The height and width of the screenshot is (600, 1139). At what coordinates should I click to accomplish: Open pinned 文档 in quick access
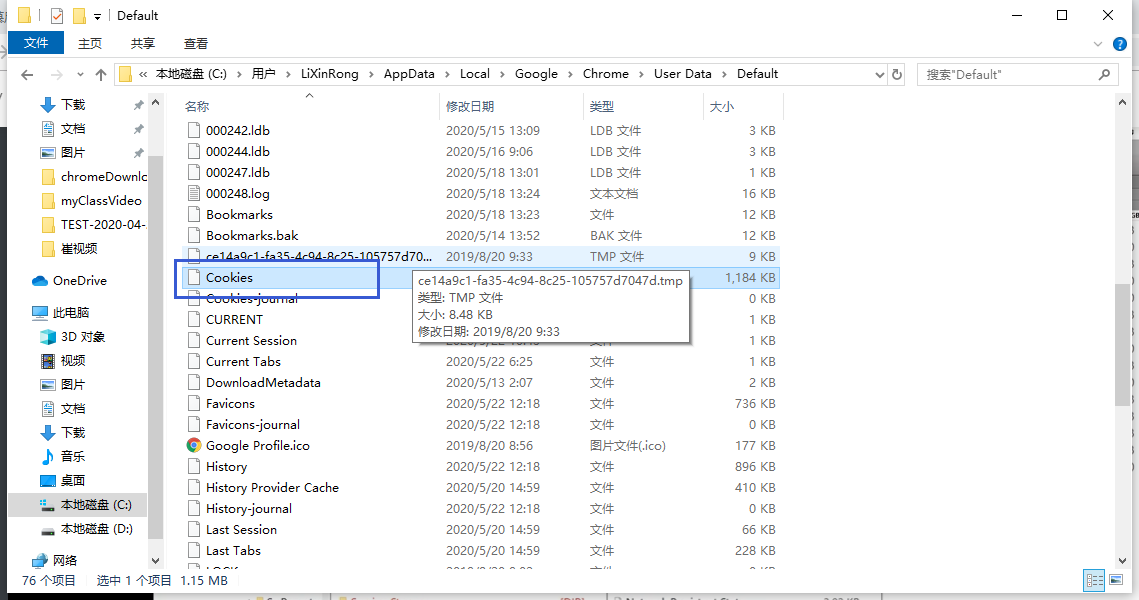[73, 129]
